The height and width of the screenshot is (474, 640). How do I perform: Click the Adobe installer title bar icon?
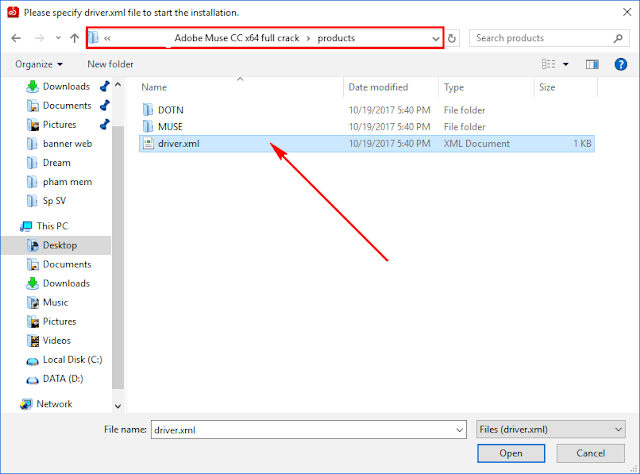click(x=13, y=12)
